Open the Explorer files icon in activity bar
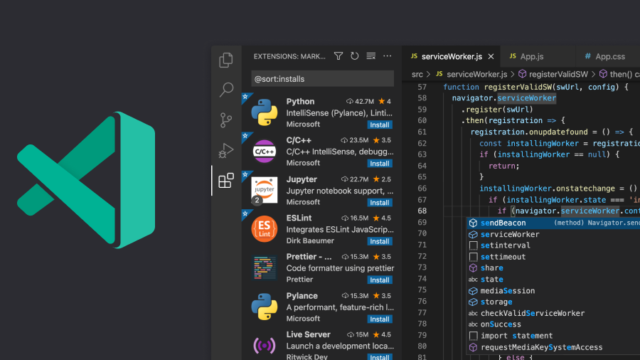The width and height of the screenshot is (640, 360). click(x=226, y=60)
